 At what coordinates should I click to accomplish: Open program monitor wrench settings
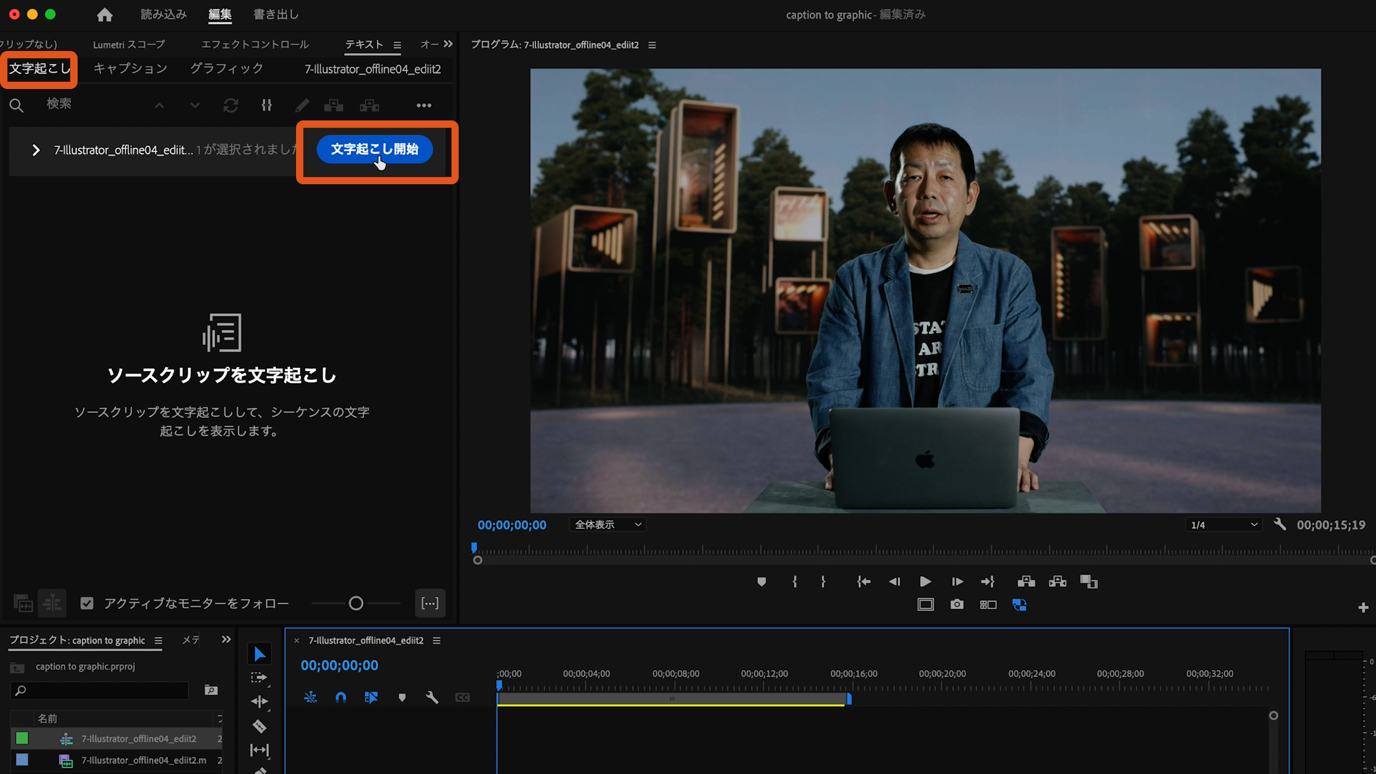1280,525
